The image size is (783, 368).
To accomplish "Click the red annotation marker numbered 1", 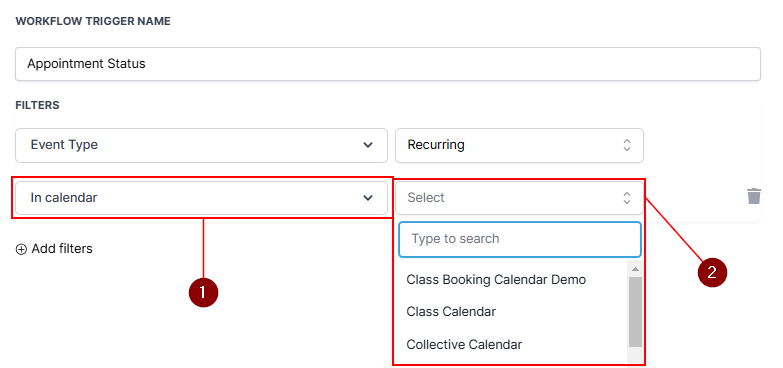I will pyautogui.click(x=203, y=292).
